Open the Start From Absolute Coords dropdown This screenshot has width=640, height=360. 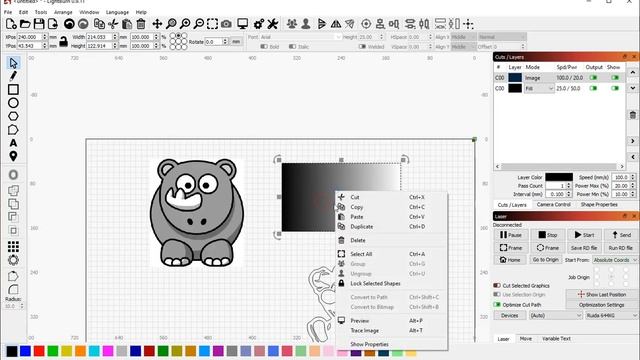615,260
